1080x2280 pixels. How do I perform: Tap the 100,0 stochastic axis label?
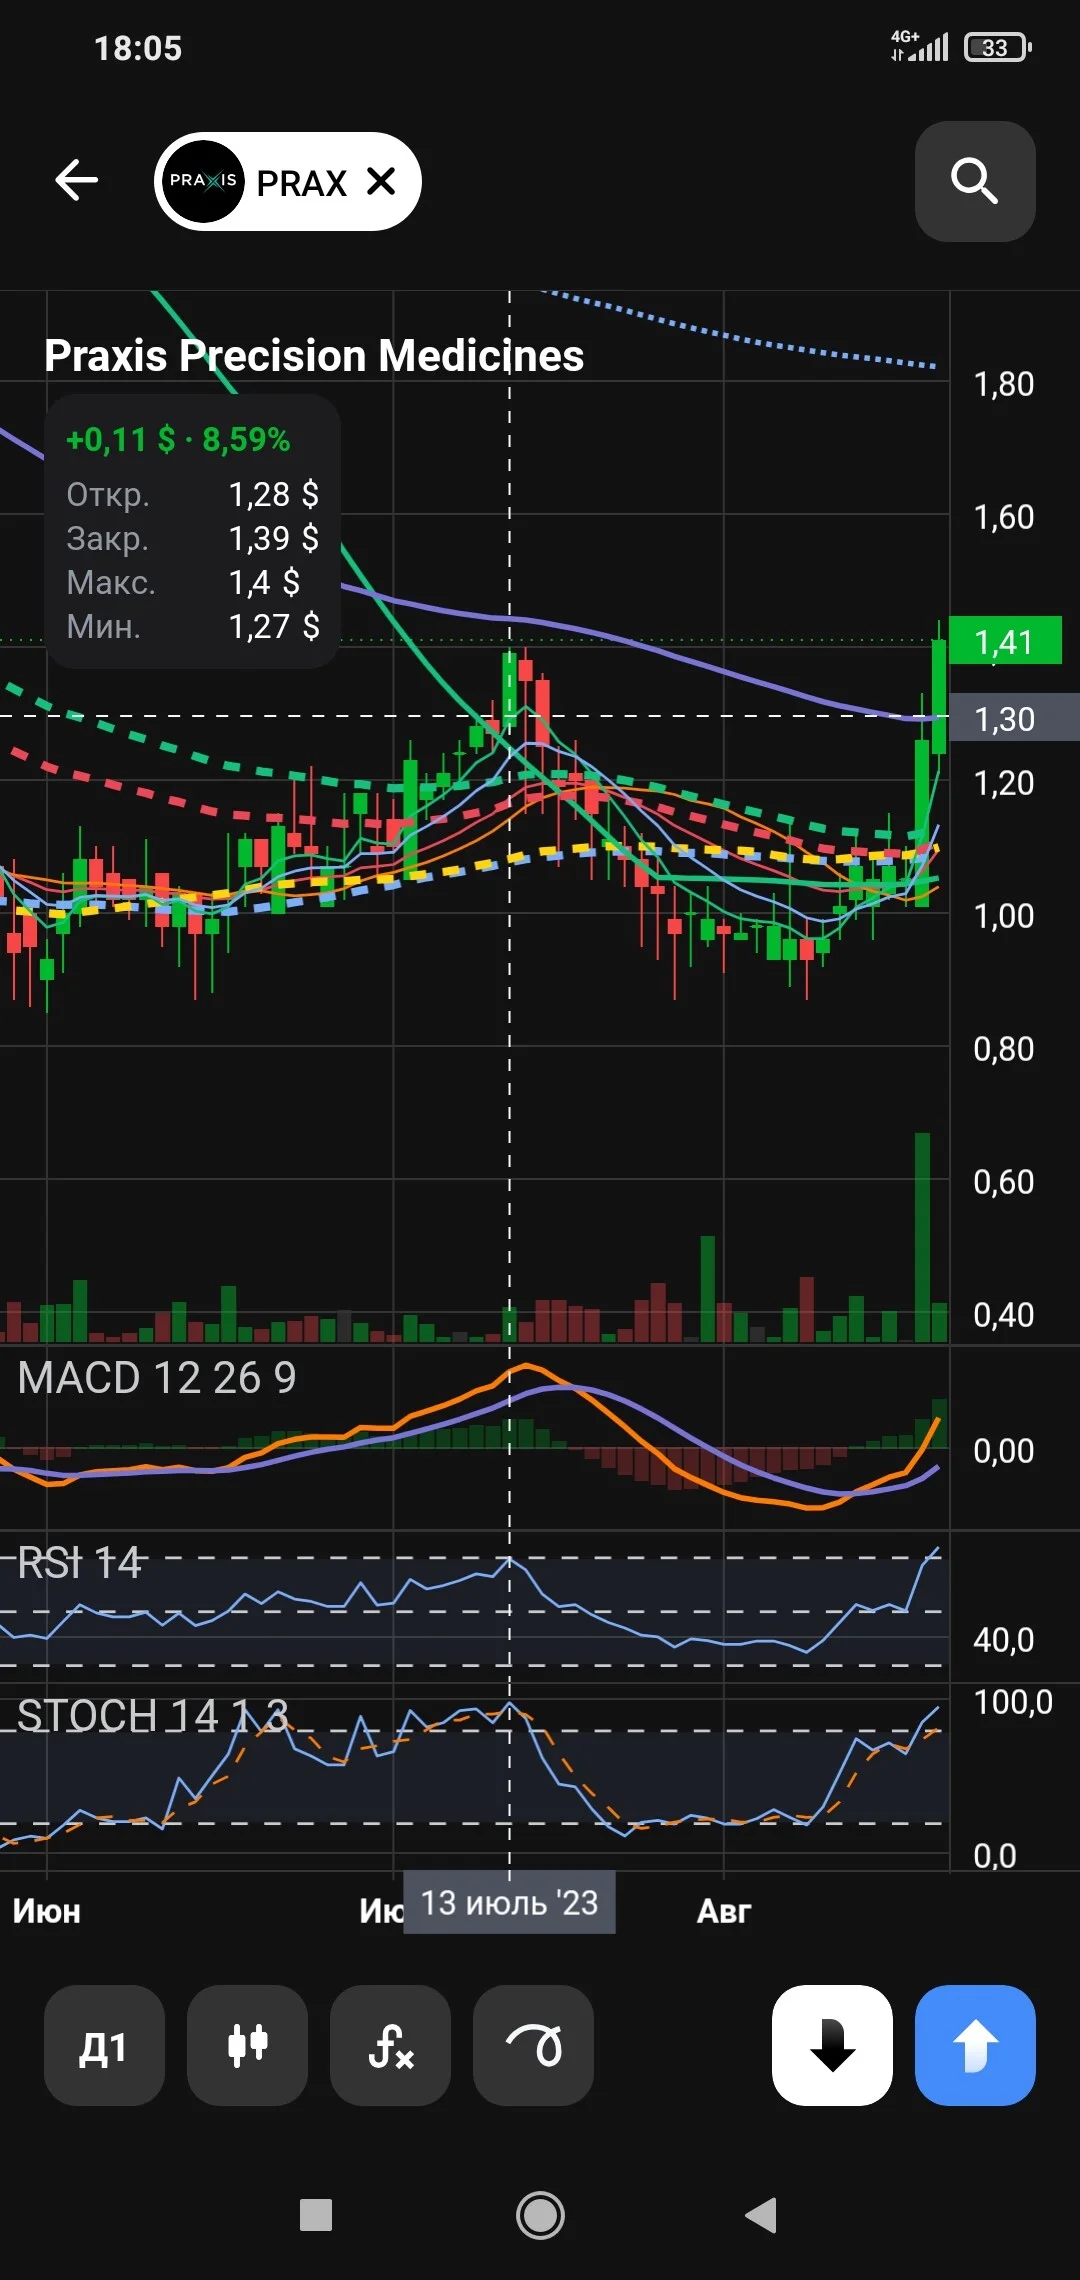click(1013, 1702)
